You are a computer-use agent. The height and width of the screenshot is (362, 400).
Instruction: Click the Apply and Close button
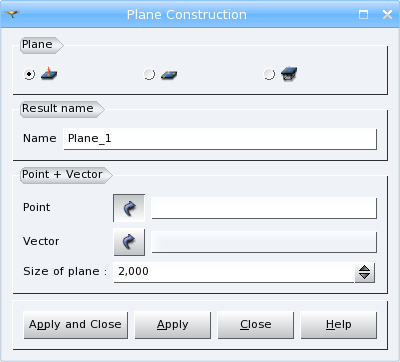(x=76, y=325)
